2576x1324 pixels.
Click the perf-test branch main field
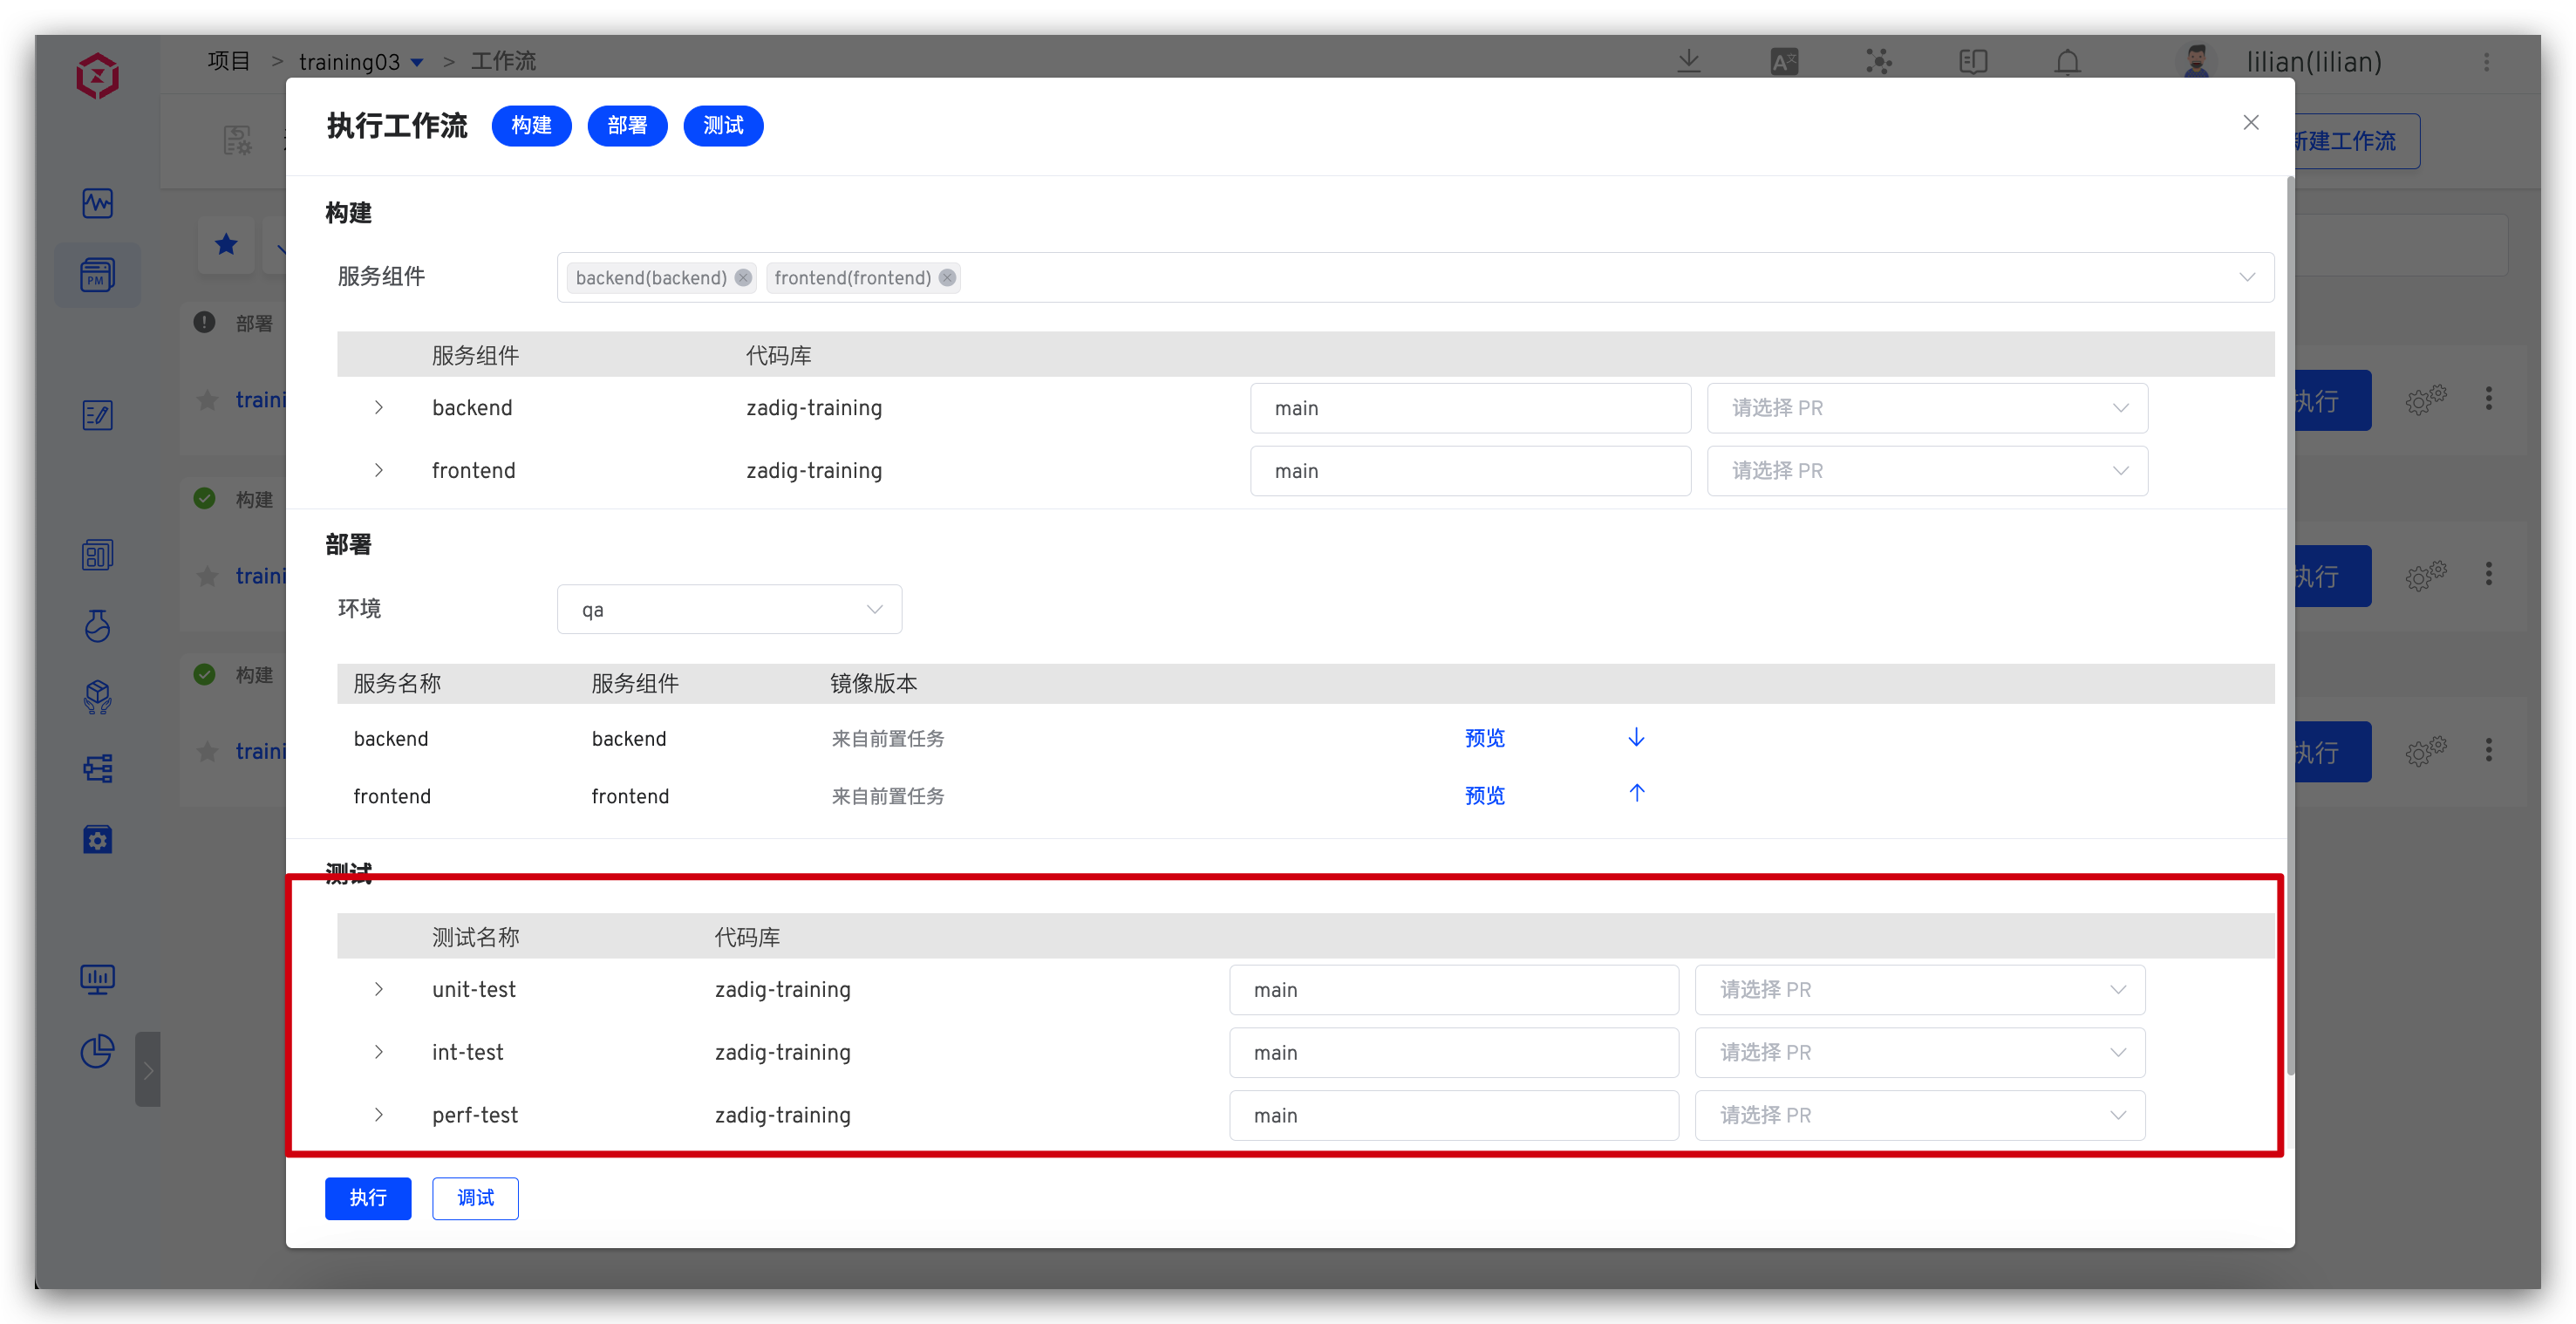(1454, 1116)
